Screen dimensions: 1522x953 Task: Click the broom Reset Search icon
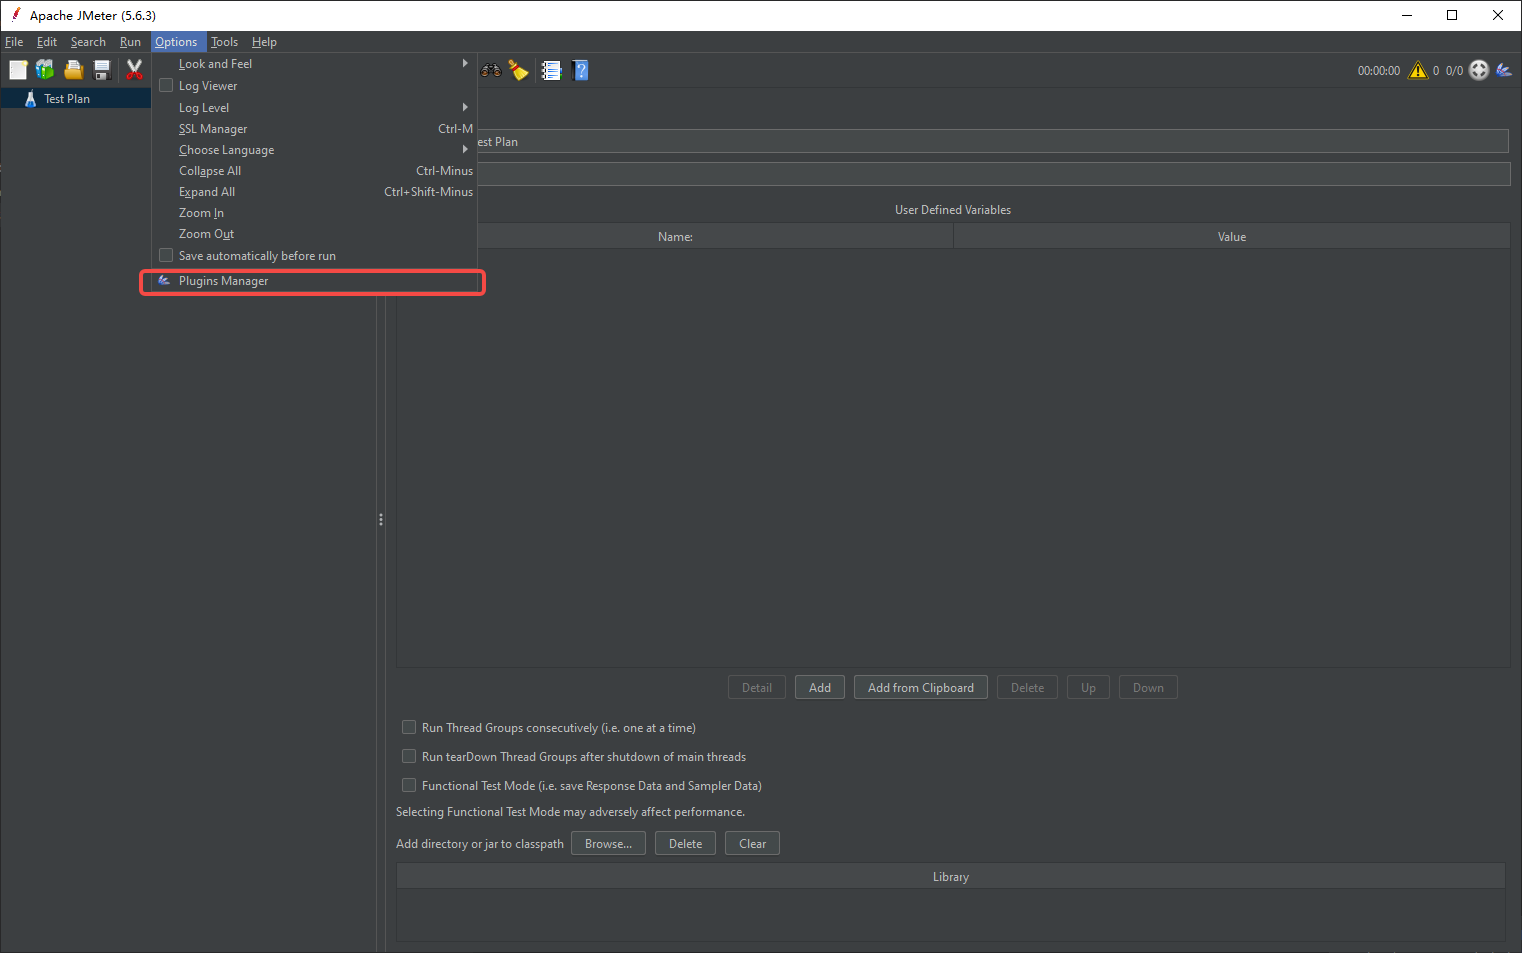tap(518, 70)
